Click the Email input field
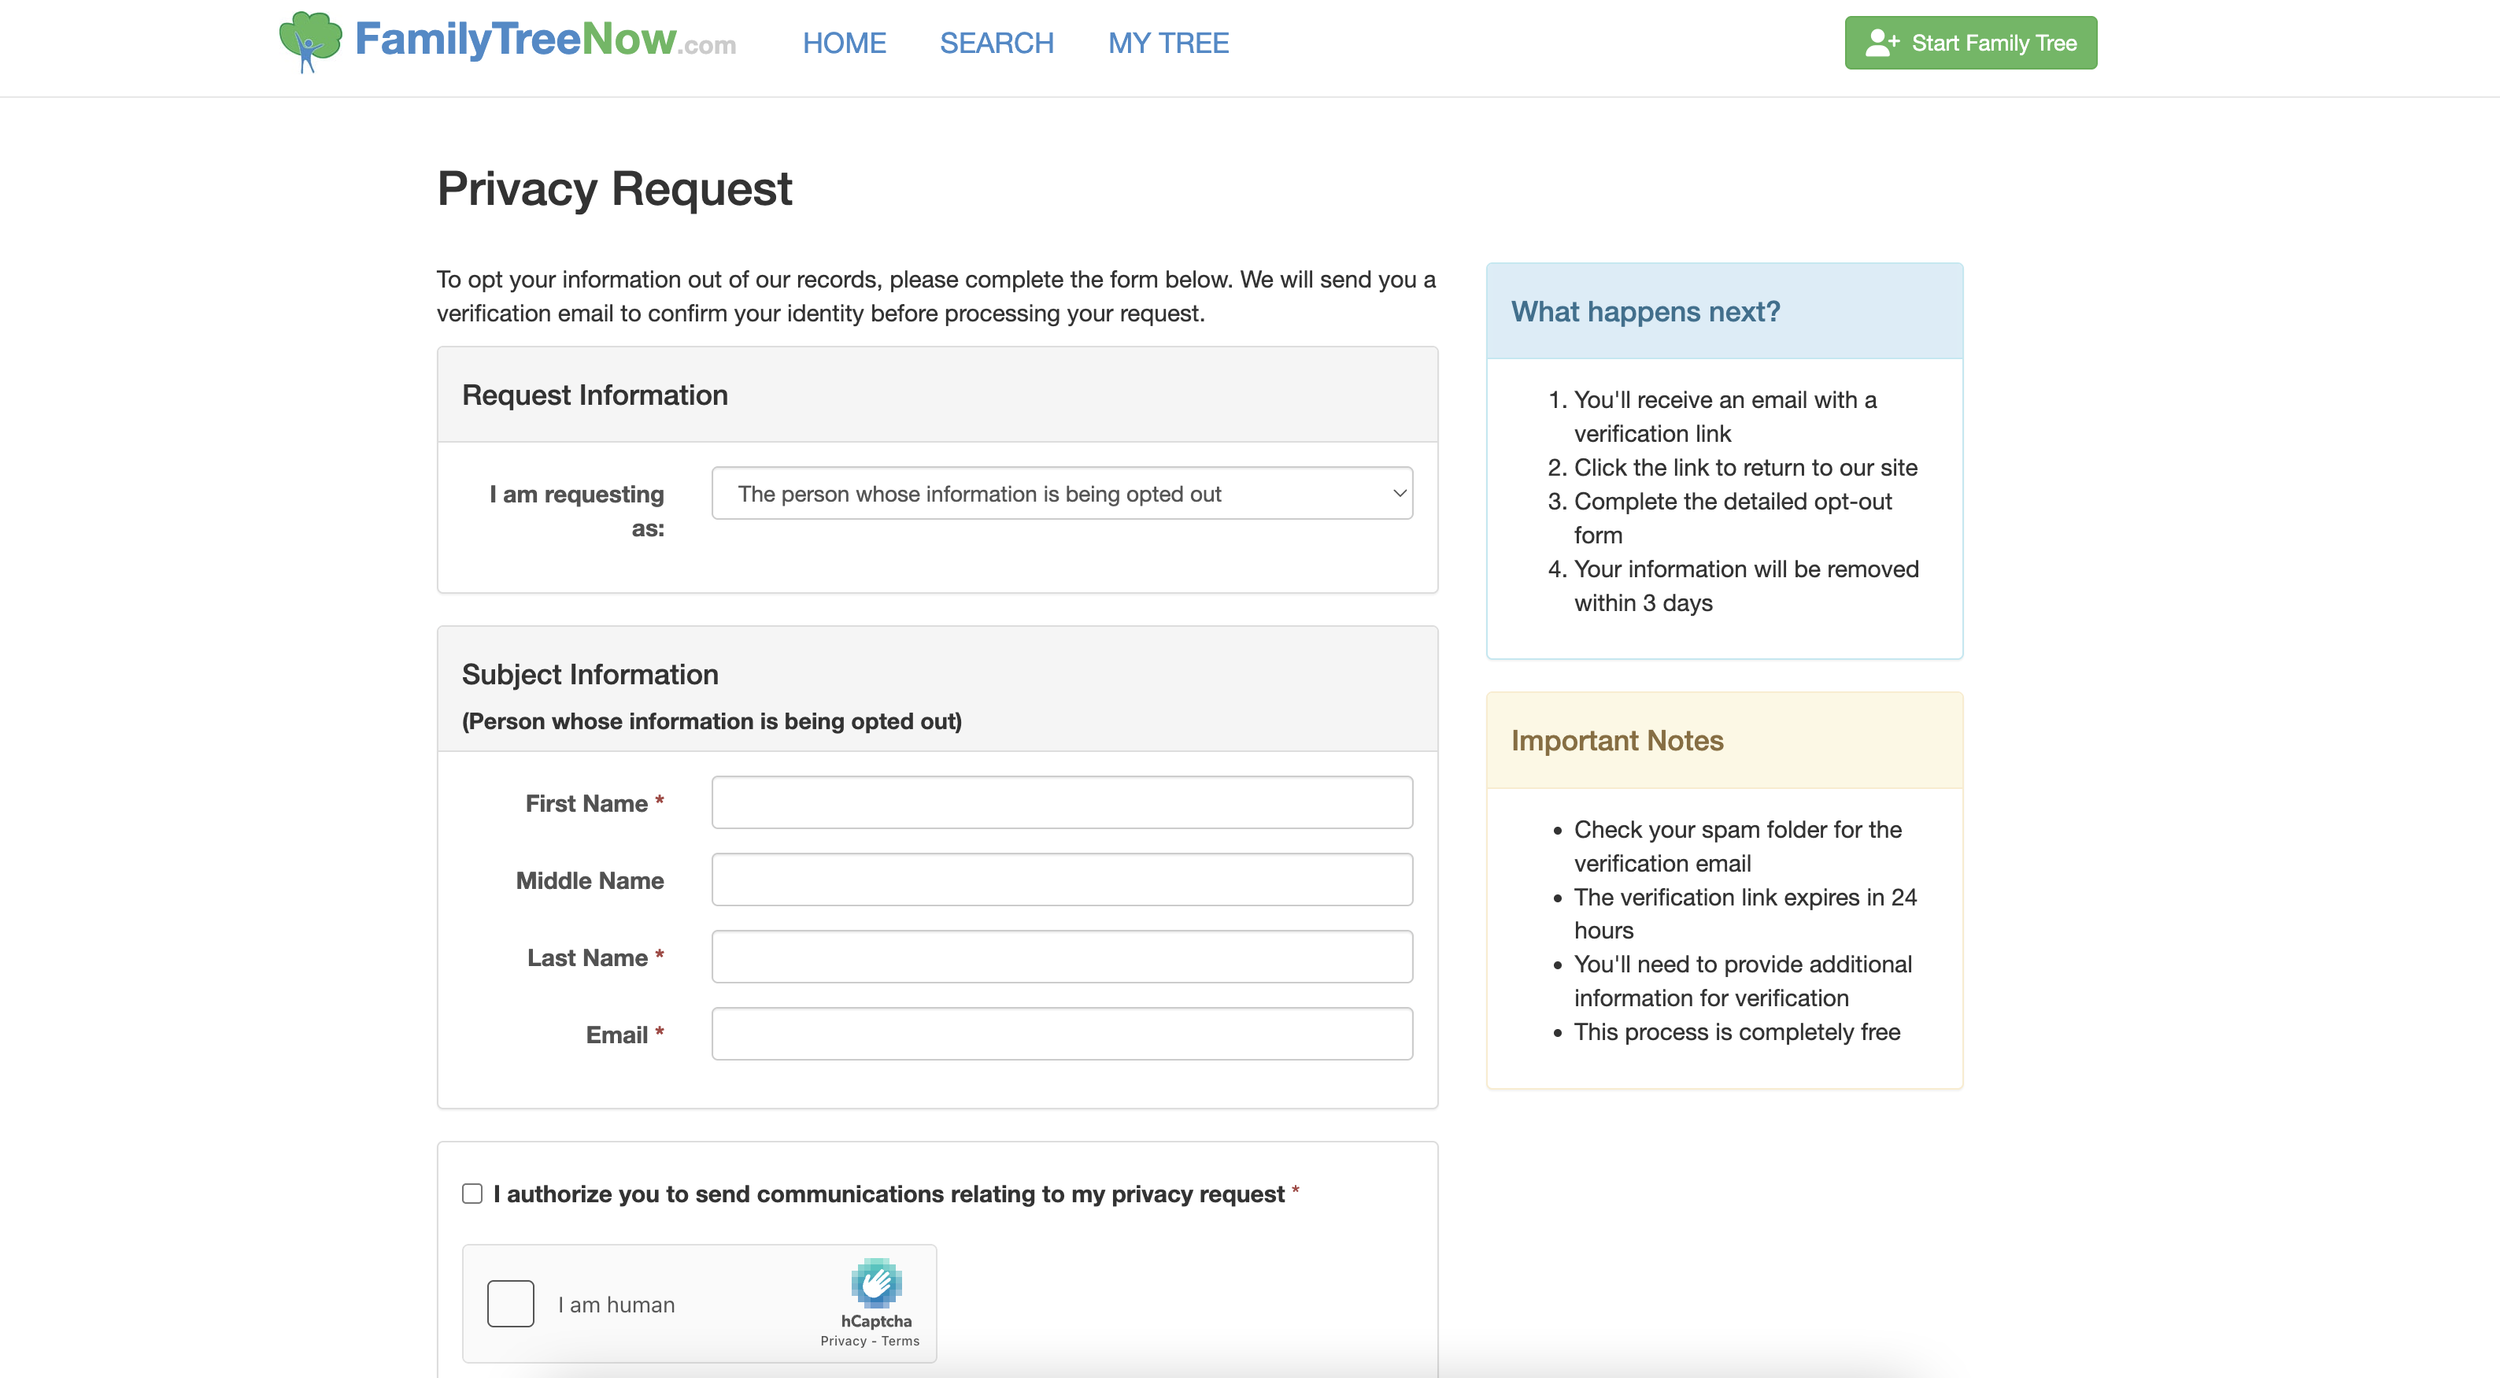The width and height of the screenshot is (2500, 1378). (1061, 1033)
